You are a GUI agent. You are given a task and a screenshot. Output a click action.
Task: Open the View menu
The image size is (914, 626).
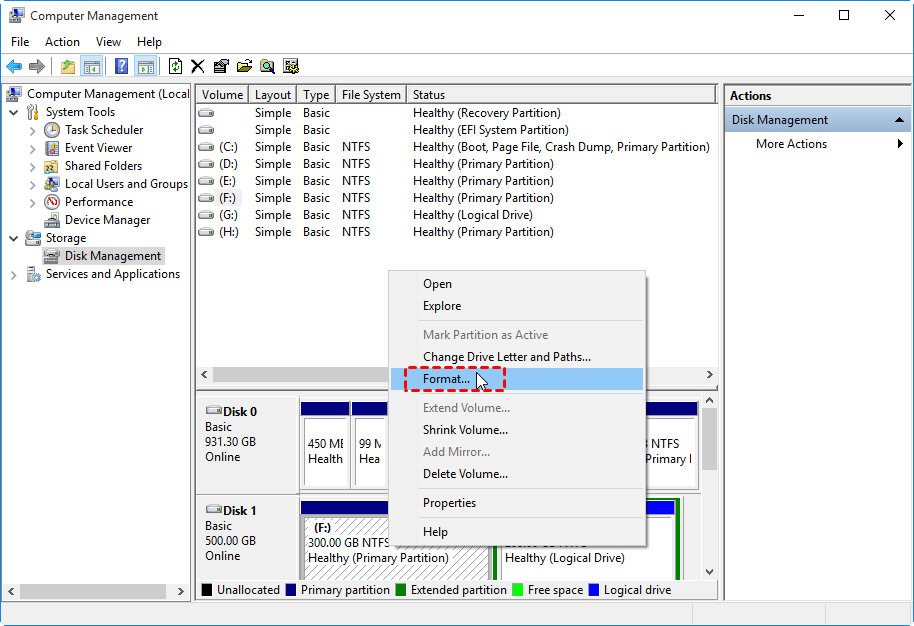pyautogui.click(x=108, y=42)
